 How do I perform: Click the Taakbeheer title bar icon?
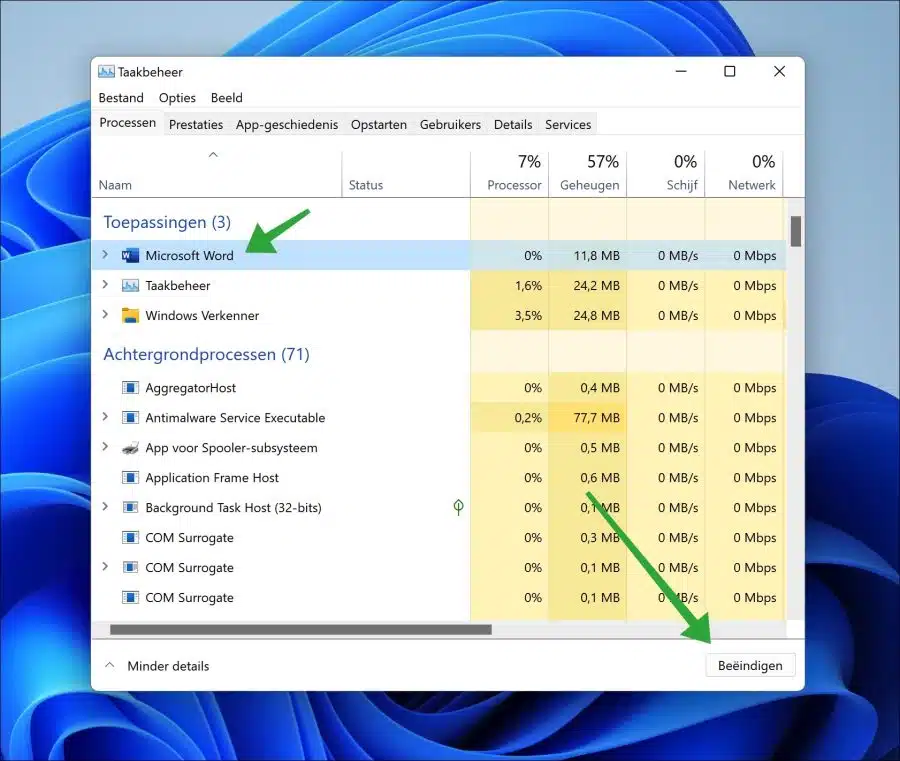point(106,72)
